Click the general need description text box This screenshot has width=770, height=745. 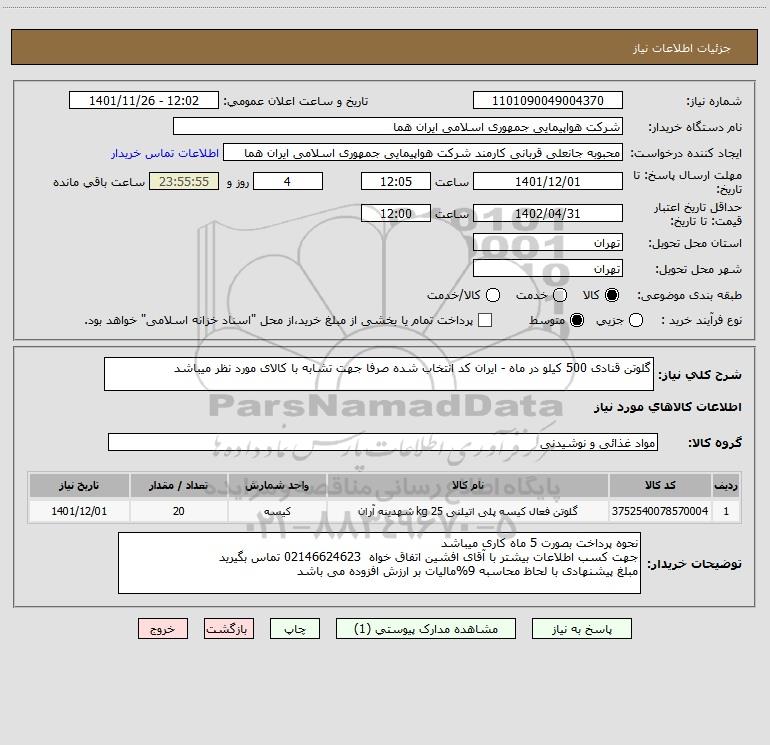[379, 374]
